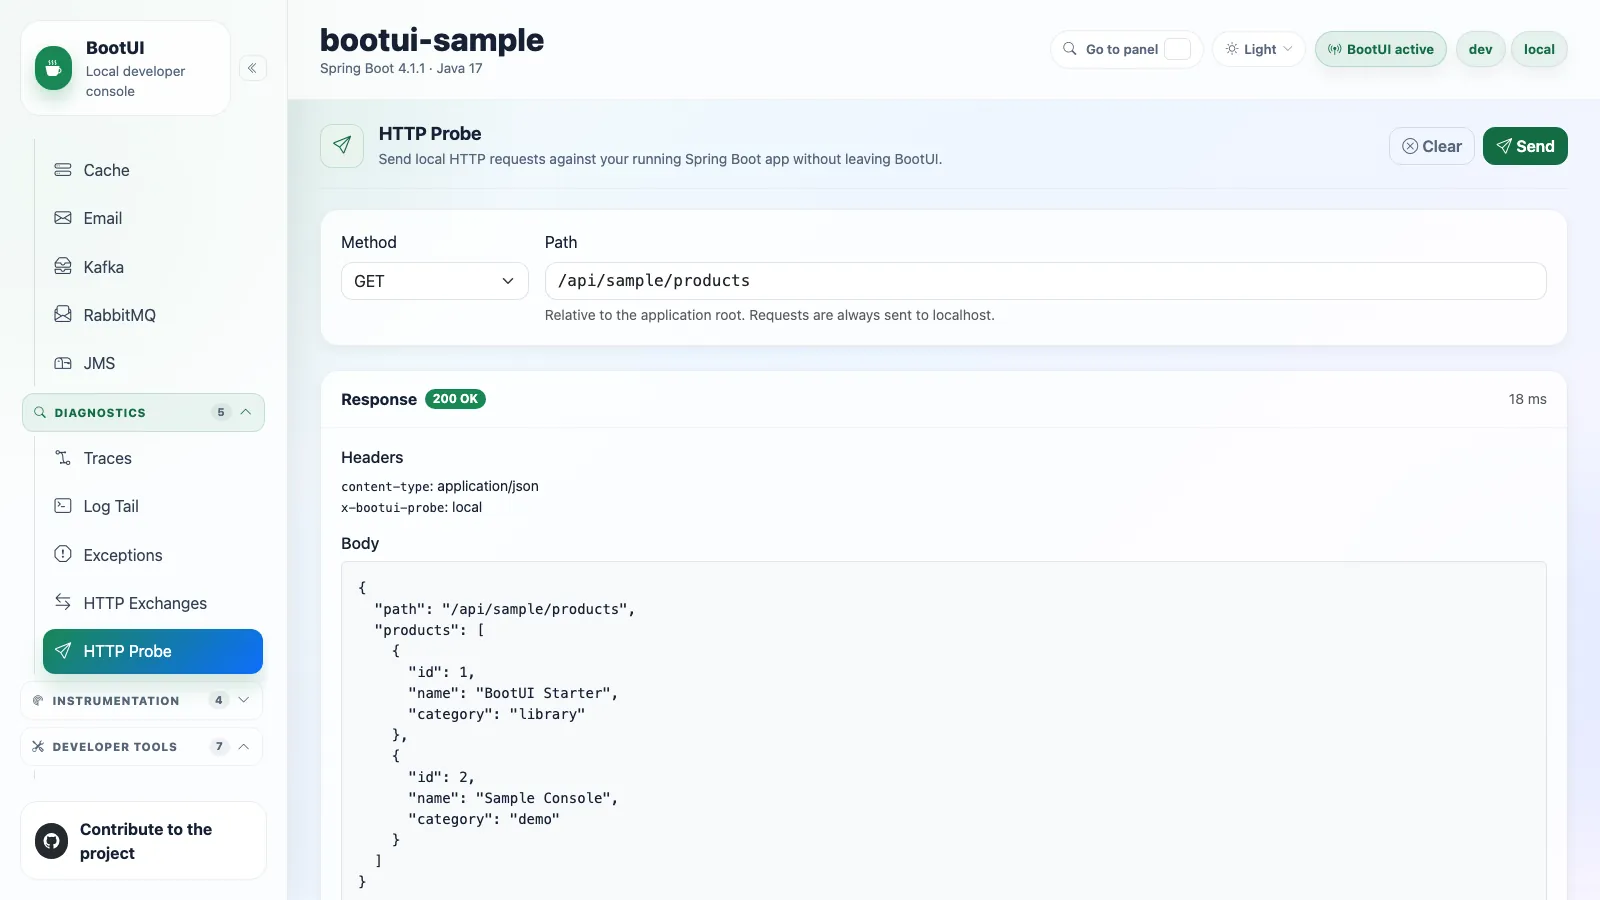Click the JMS icon in the sidebar
The width and height of the screenshot is (1600, 900).
tap(63, 363)
